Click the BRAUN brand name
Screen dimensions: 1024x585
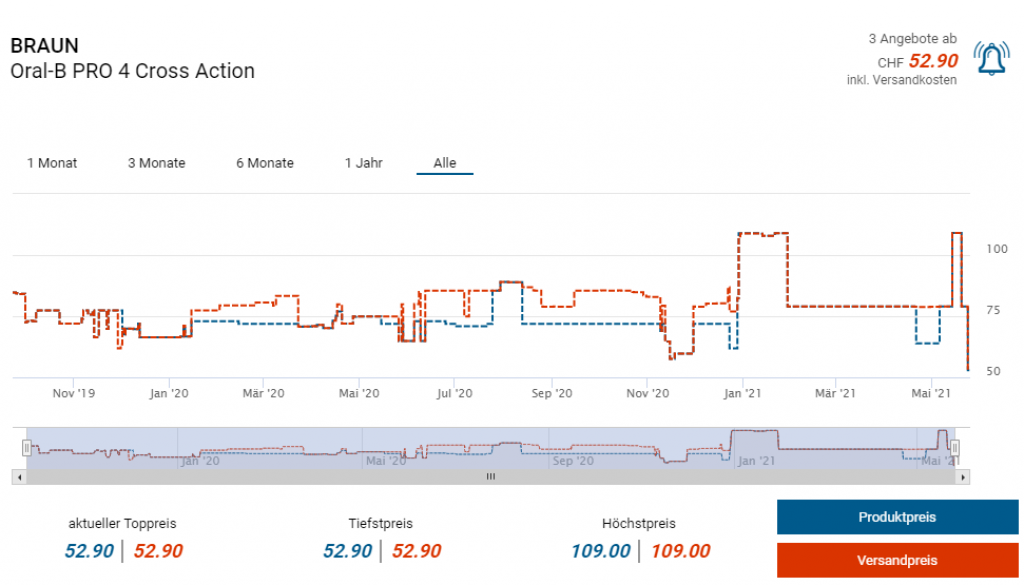[x=43, y=46]
